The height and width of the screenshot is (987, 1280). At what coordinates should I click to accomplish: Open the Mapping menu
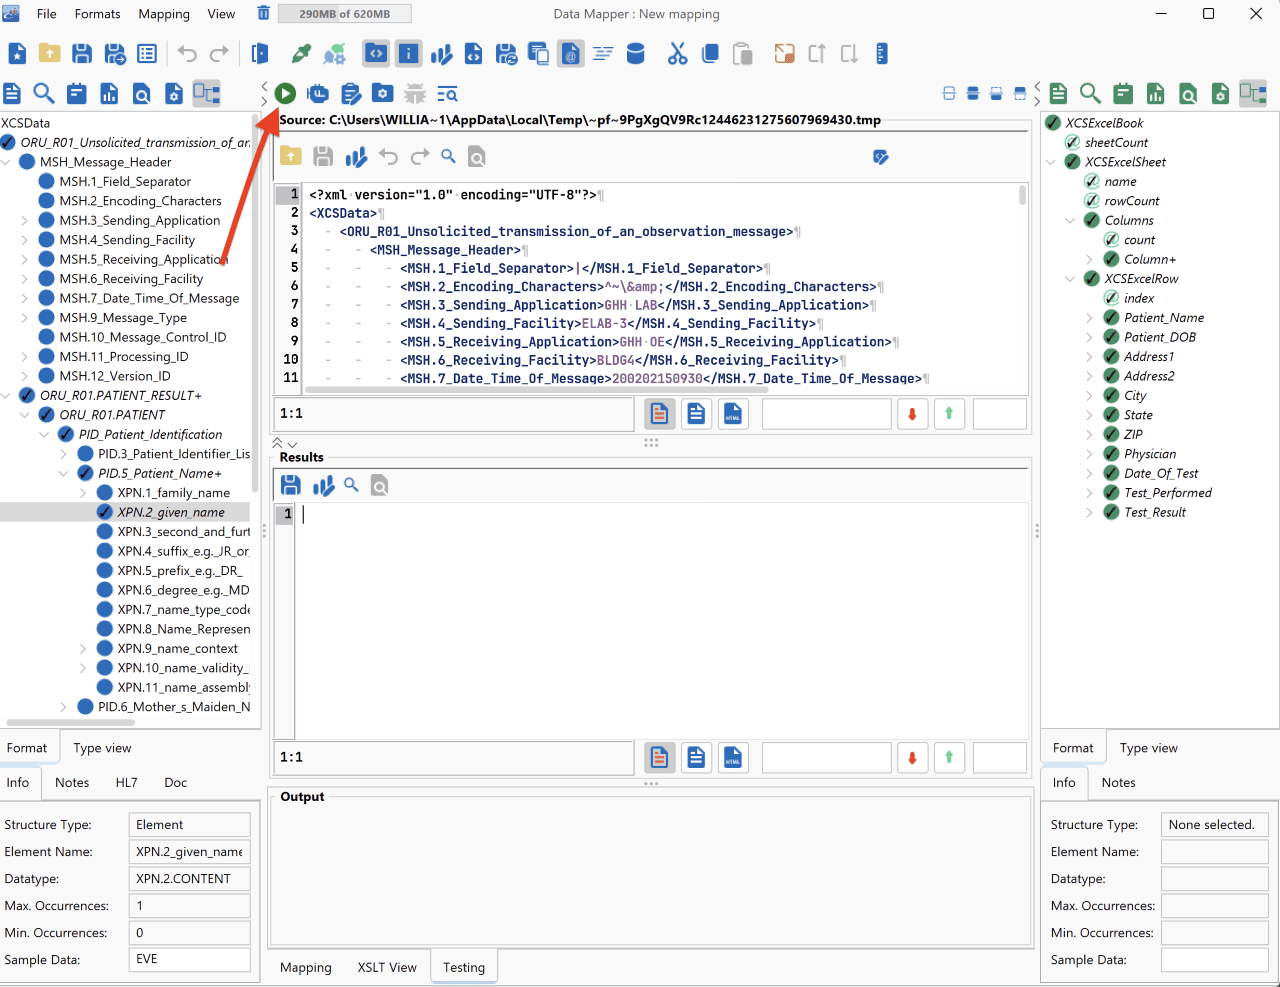click(164, 14)
